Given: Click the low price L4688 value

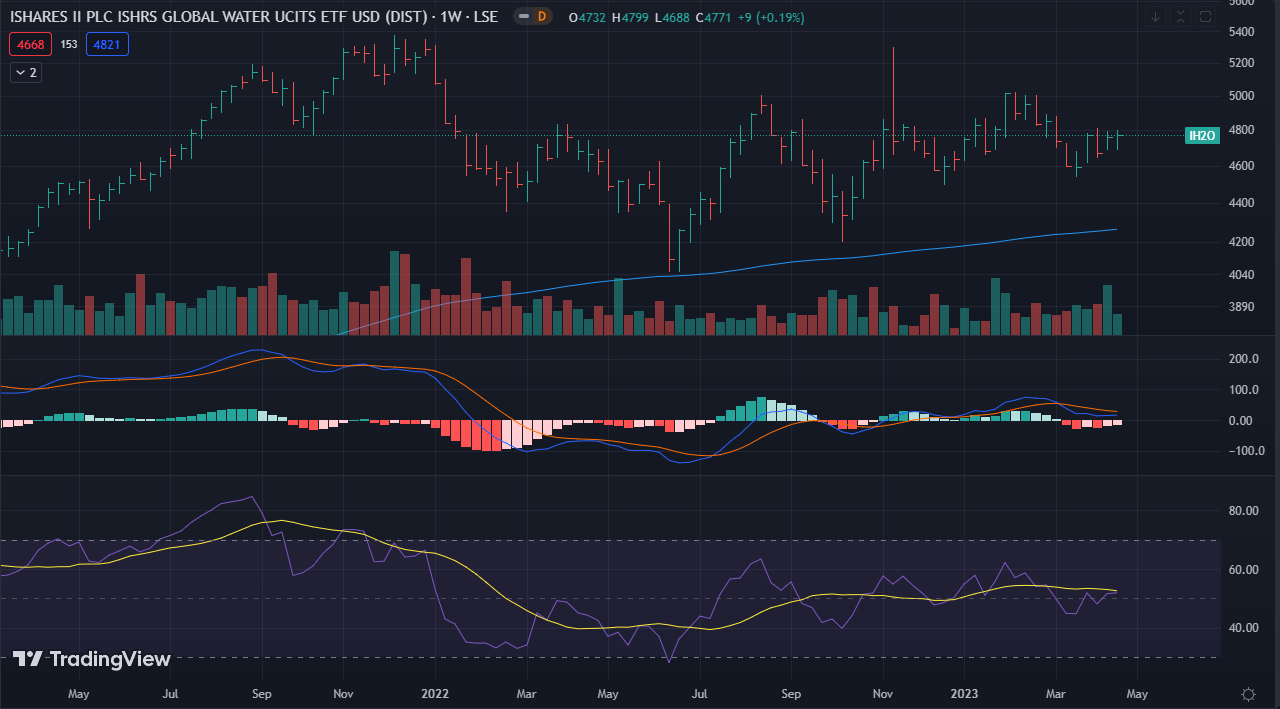Looking at the screenshot, I should 674,18.
